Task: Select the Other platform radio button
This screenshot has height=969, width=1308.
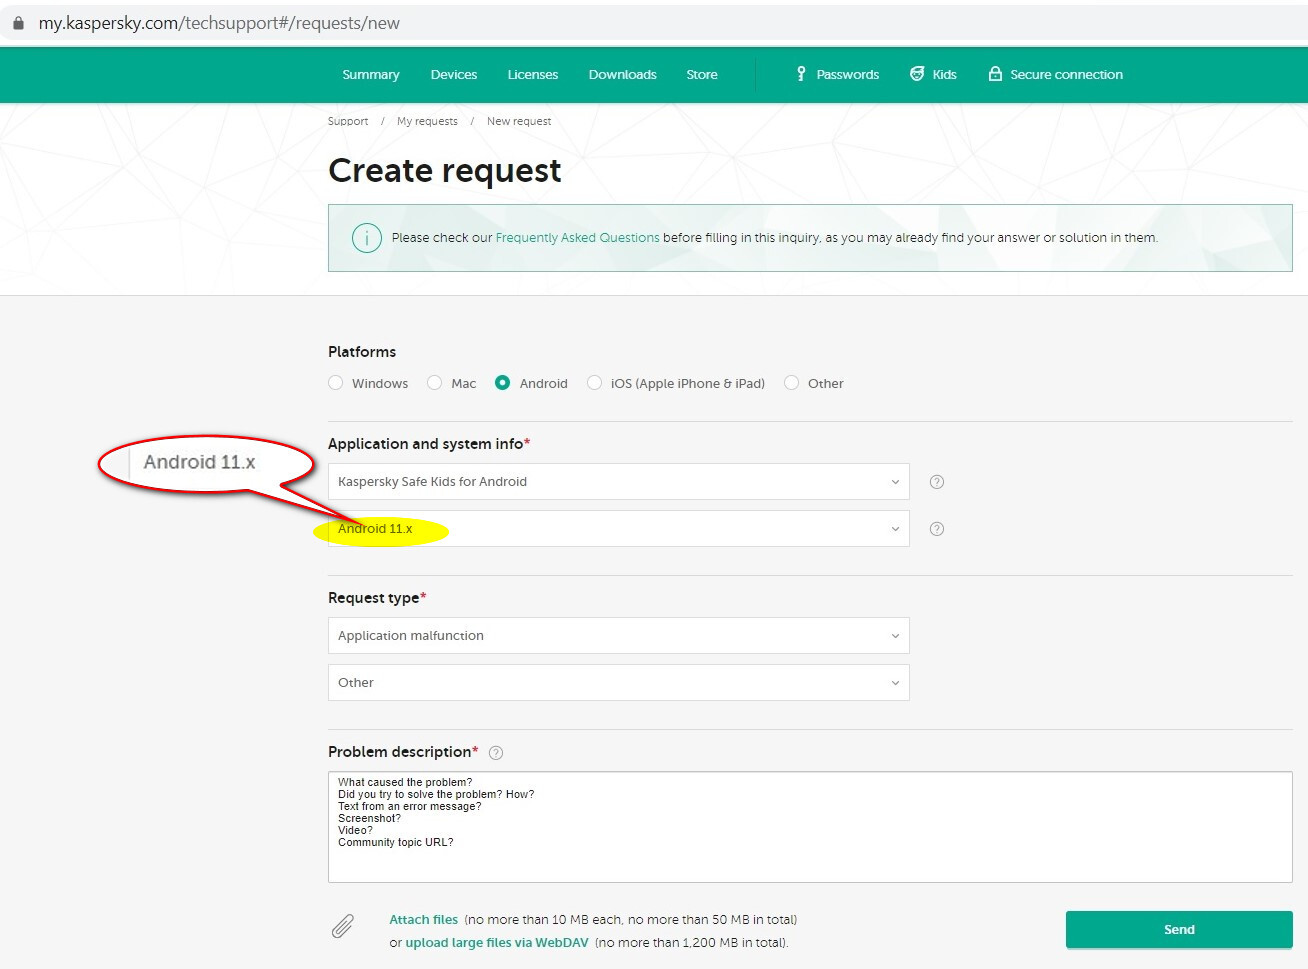Action: tap(792, 383)
